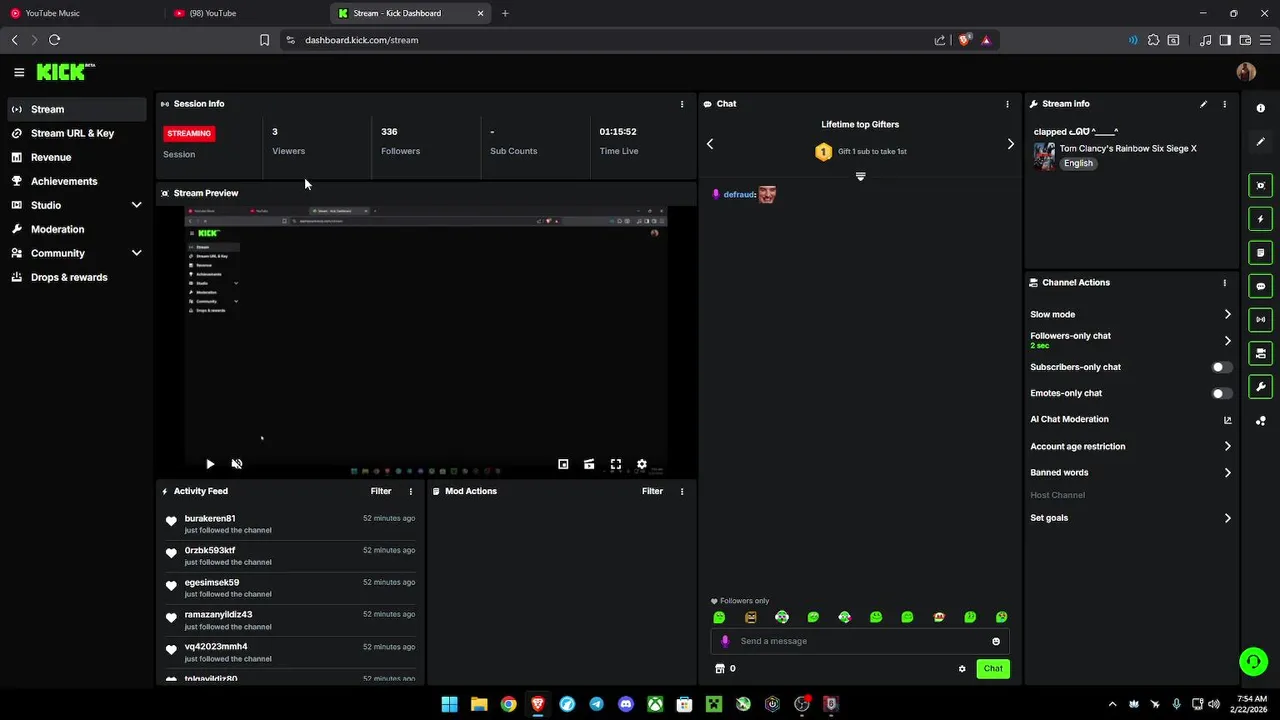Switch to the (98) YouTube browser tab
This screenshot has width=1280, height=720.
click(x=247, y=13)
